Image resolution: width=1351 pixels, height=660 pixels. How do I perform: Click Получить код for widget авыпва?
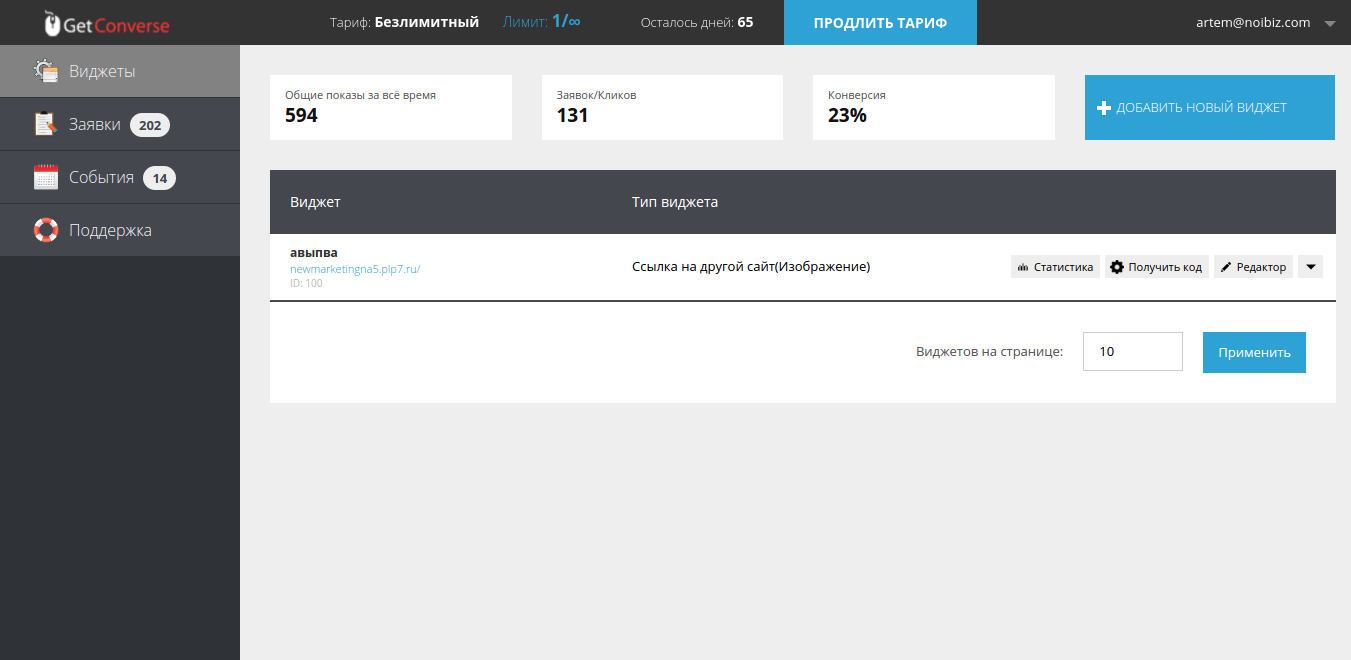click(1157, 267)
